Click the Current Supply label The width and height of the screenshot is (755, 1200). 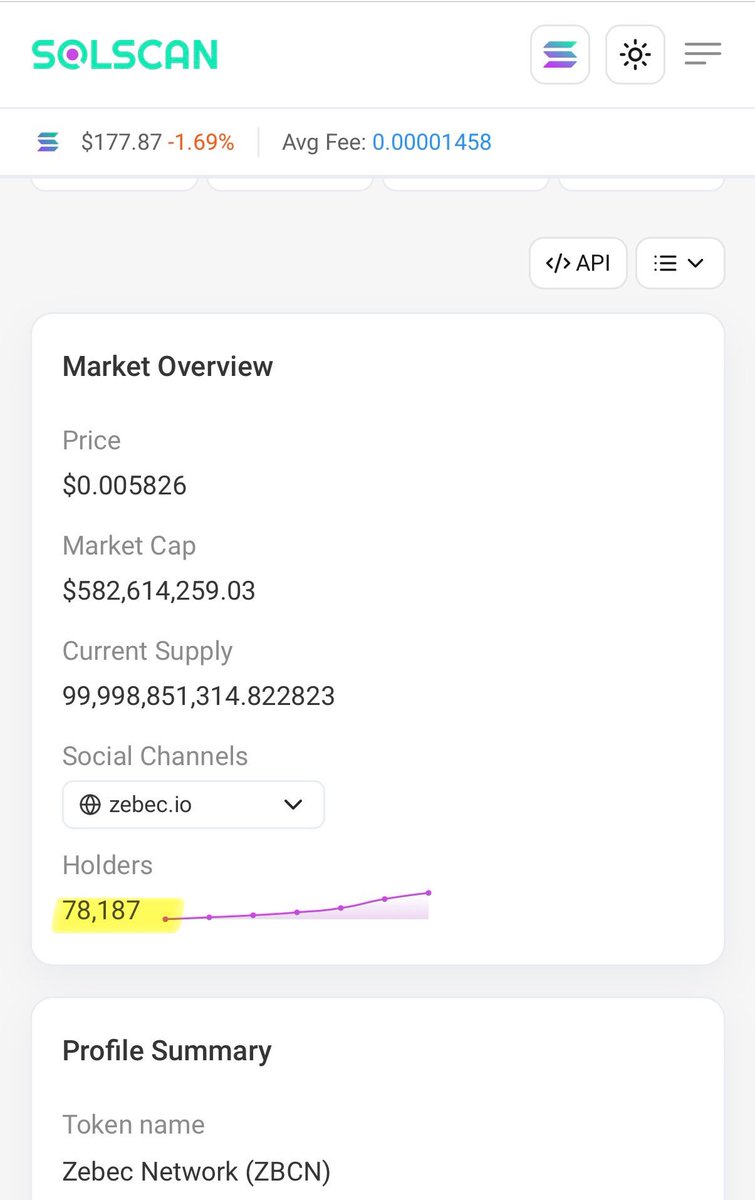pyautogui.click(x=147, y=651)
